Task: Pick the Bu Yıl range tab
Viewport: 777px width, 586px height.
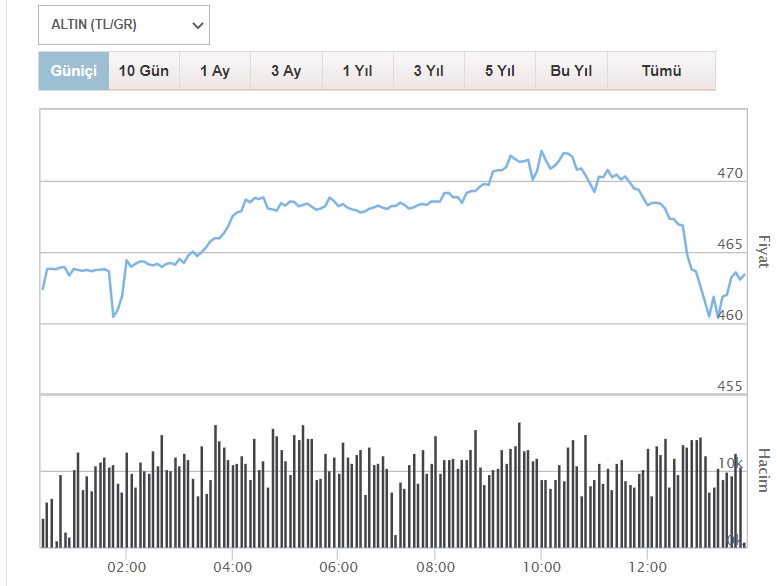Action: 571,71
